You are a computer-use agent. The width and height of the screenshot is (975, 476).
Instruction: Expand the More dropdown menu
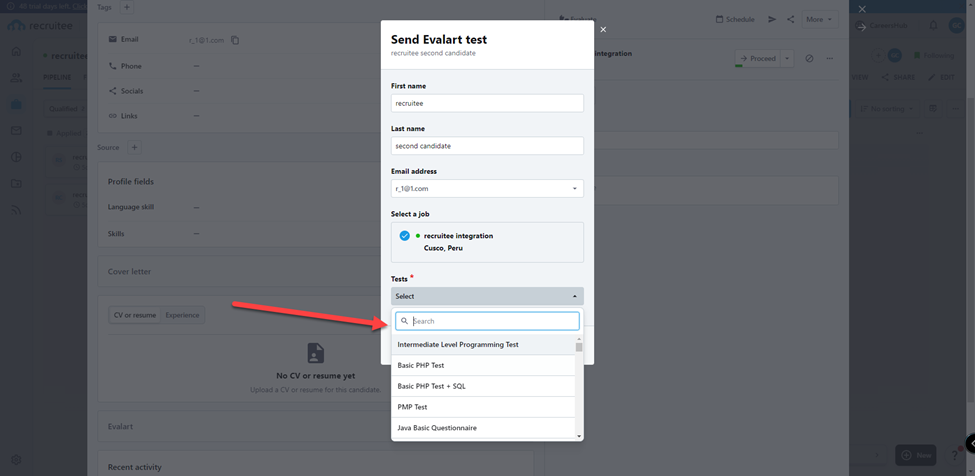click(819, 19)
